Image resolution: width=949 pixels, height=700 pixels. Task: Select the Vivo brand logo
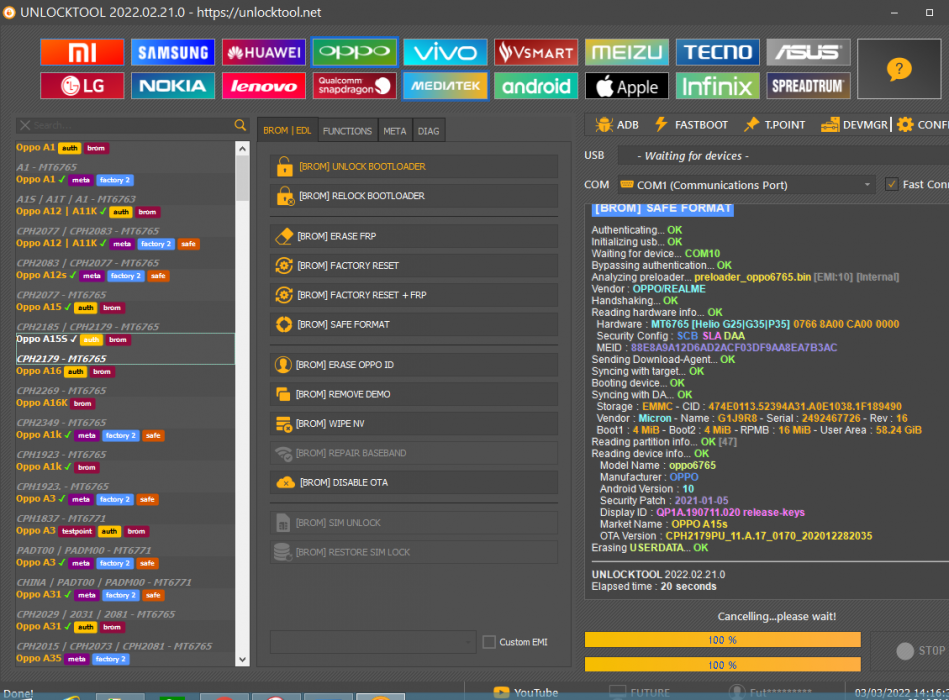tap(445, 52)
